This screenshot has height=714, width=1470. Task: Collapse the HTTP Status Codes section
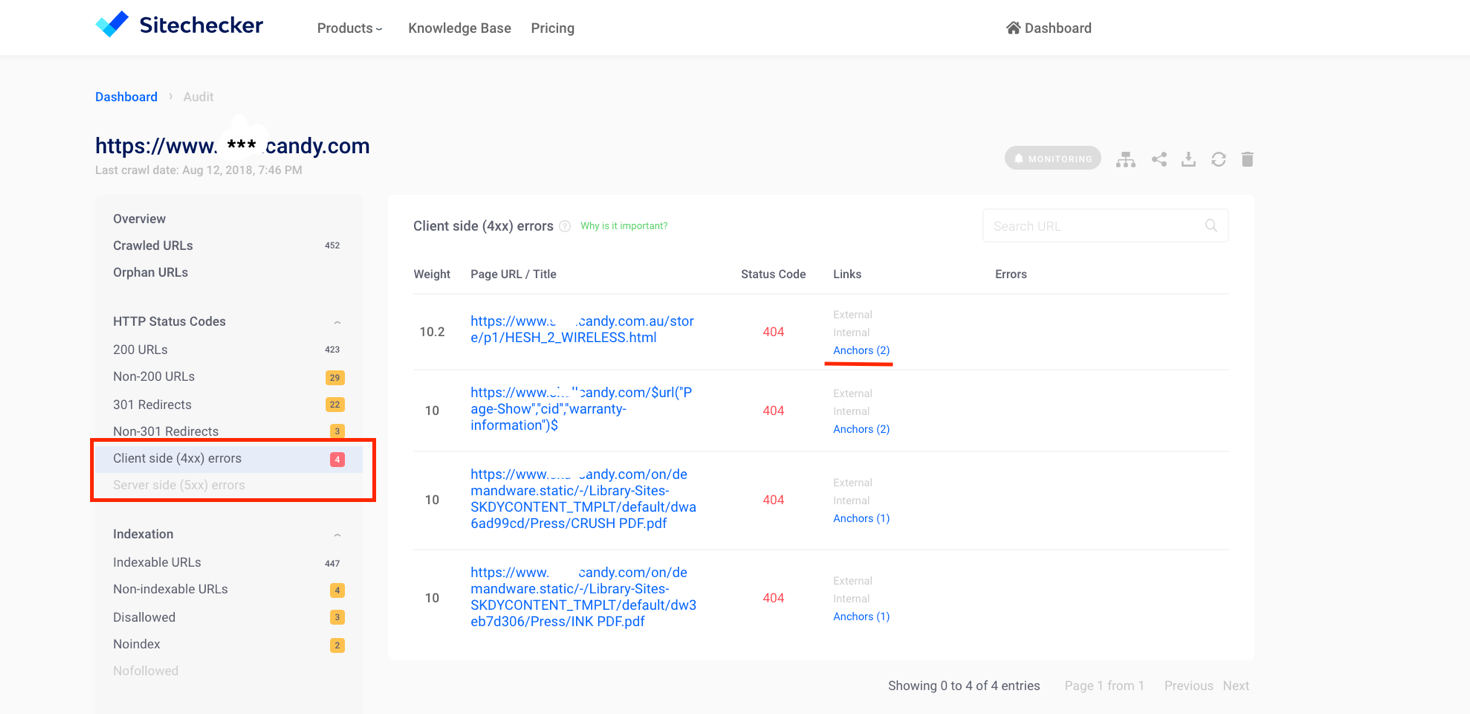pyautogui.click(x=337, y=322)
